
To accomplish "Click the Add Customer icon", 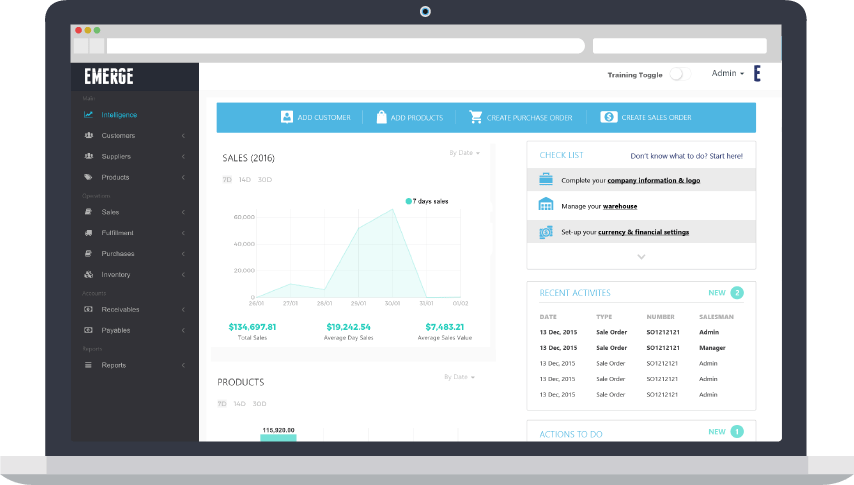I will tap(287, 117).
